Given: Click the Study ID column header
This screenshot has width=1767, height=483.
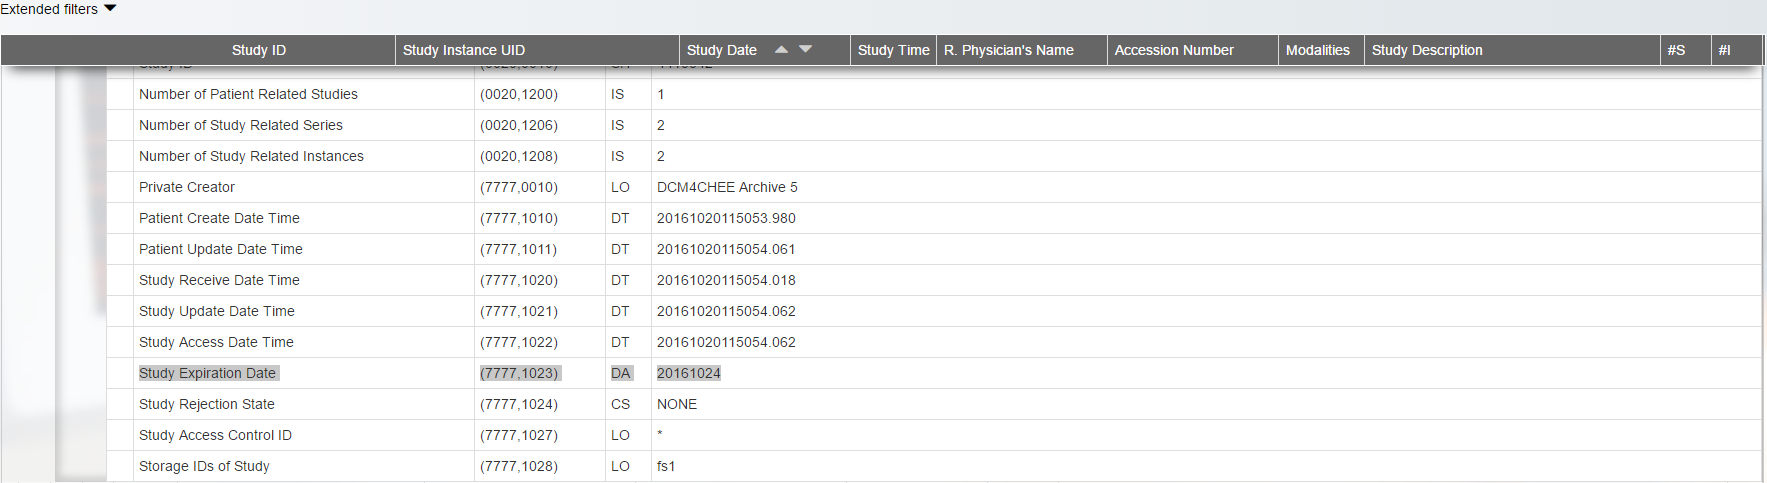Looking at the screenshot, I should point(259,50).
